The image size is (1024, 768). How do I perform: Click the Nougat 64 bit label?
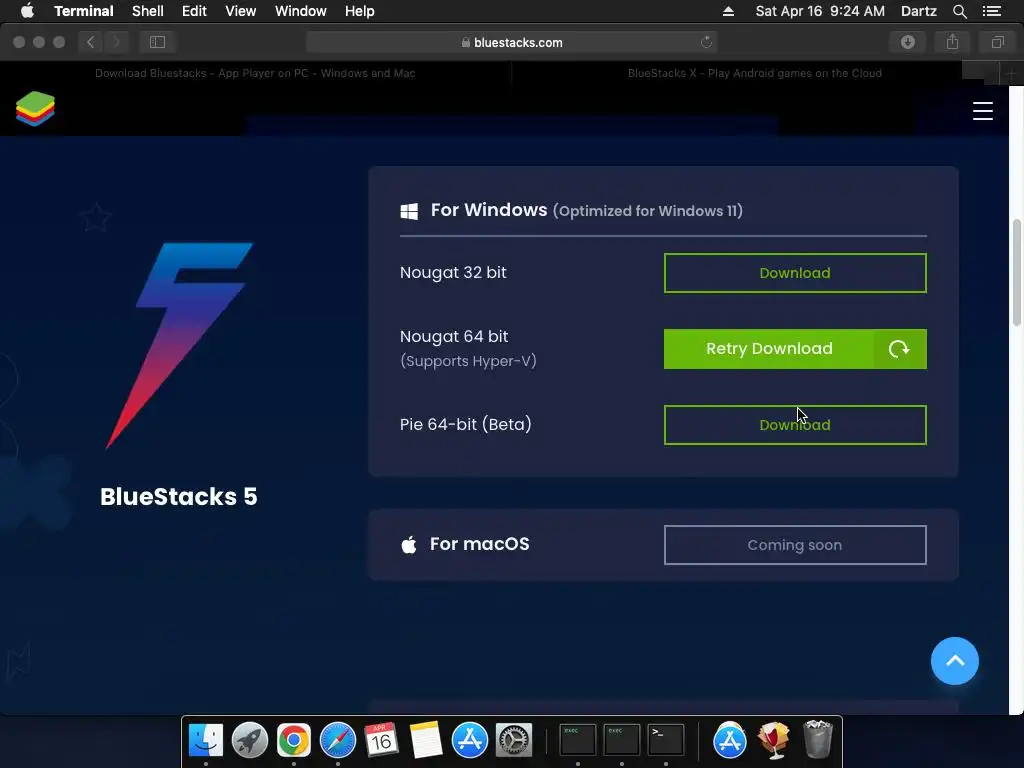(454, 336)
